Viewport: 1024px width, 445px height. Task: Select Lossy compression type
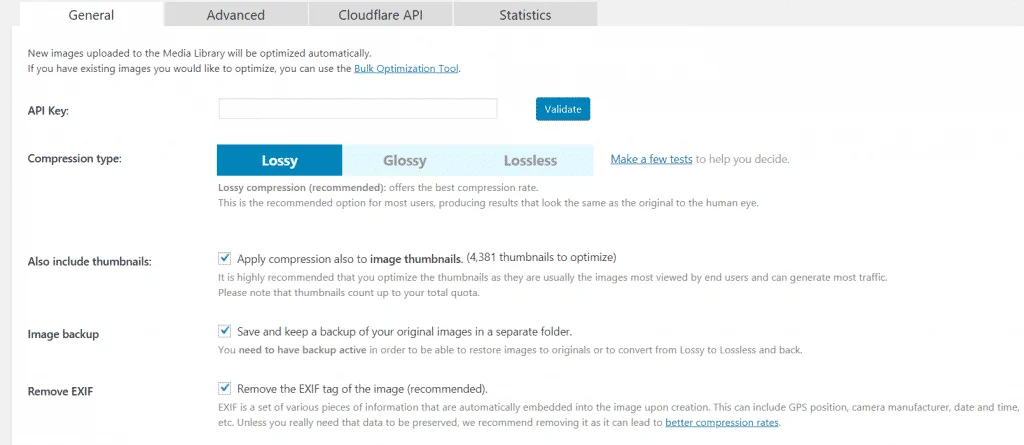click(x=280, y=160)
